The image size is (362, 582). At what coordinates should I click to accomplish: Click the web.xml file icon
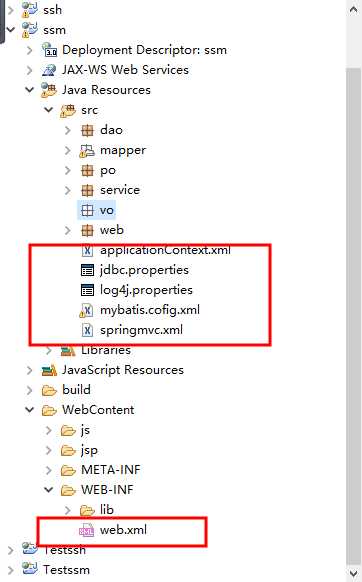(87, 530)
